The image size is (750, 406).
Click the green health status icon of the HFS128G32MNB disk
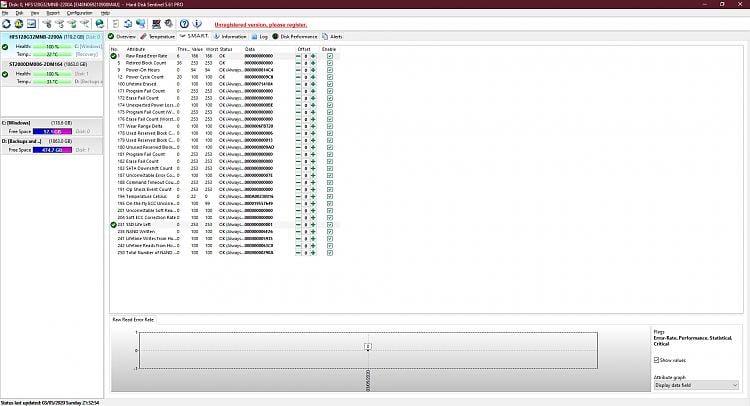(5, 47)
